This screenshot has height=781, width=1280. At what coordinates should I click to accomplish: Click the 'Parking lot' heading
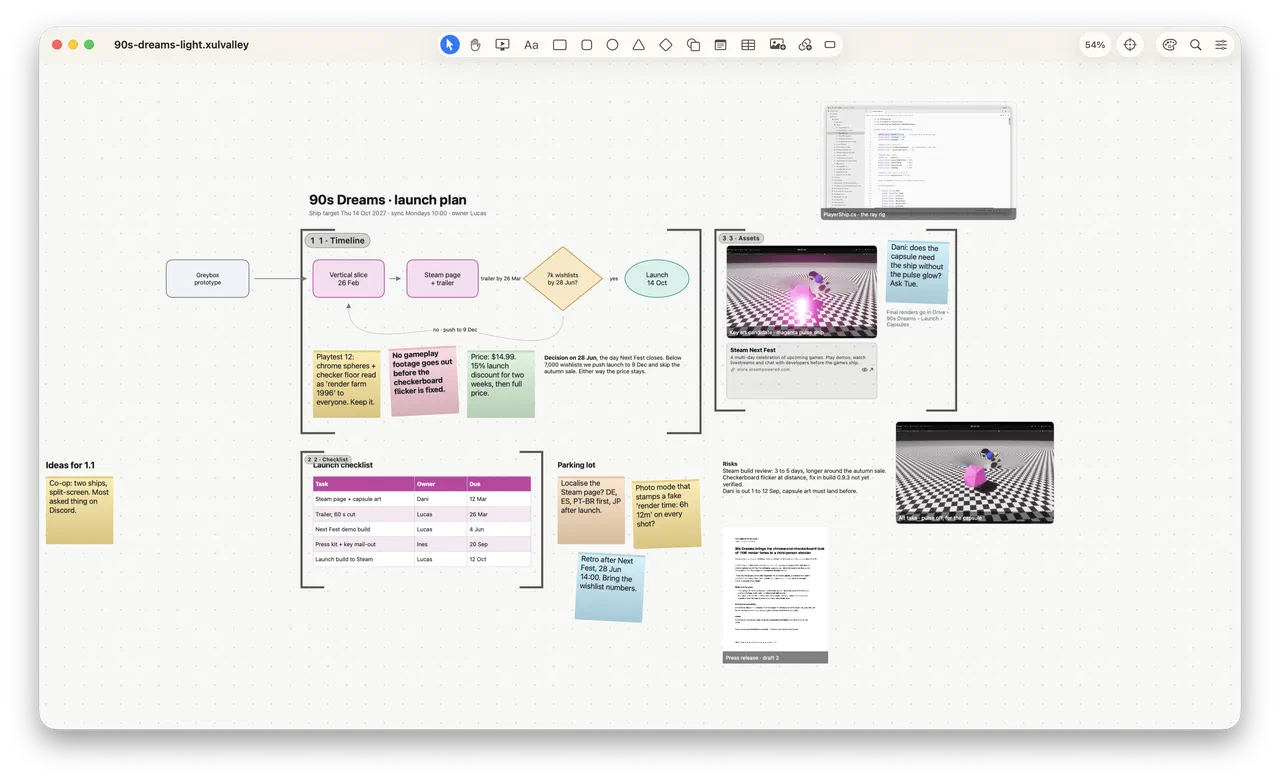coord(576,465)
